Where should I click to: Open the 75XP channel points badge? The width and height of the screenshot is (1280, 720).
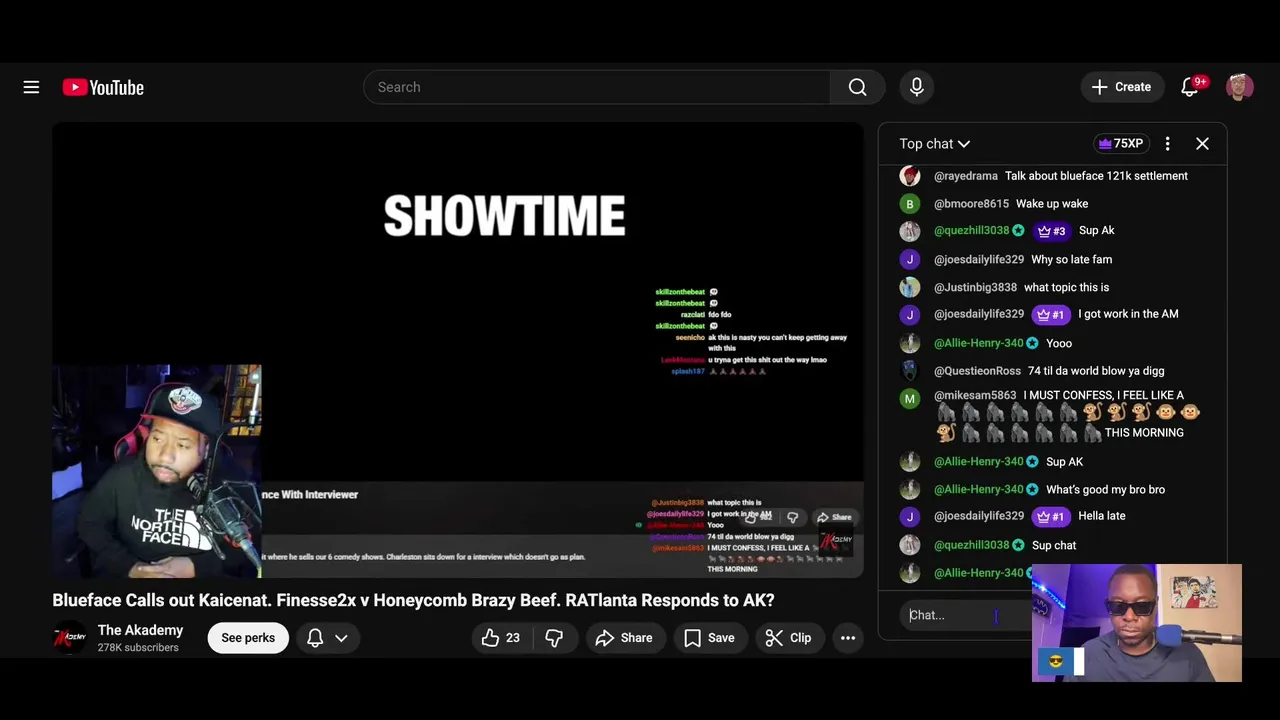tap(1120, 144)
